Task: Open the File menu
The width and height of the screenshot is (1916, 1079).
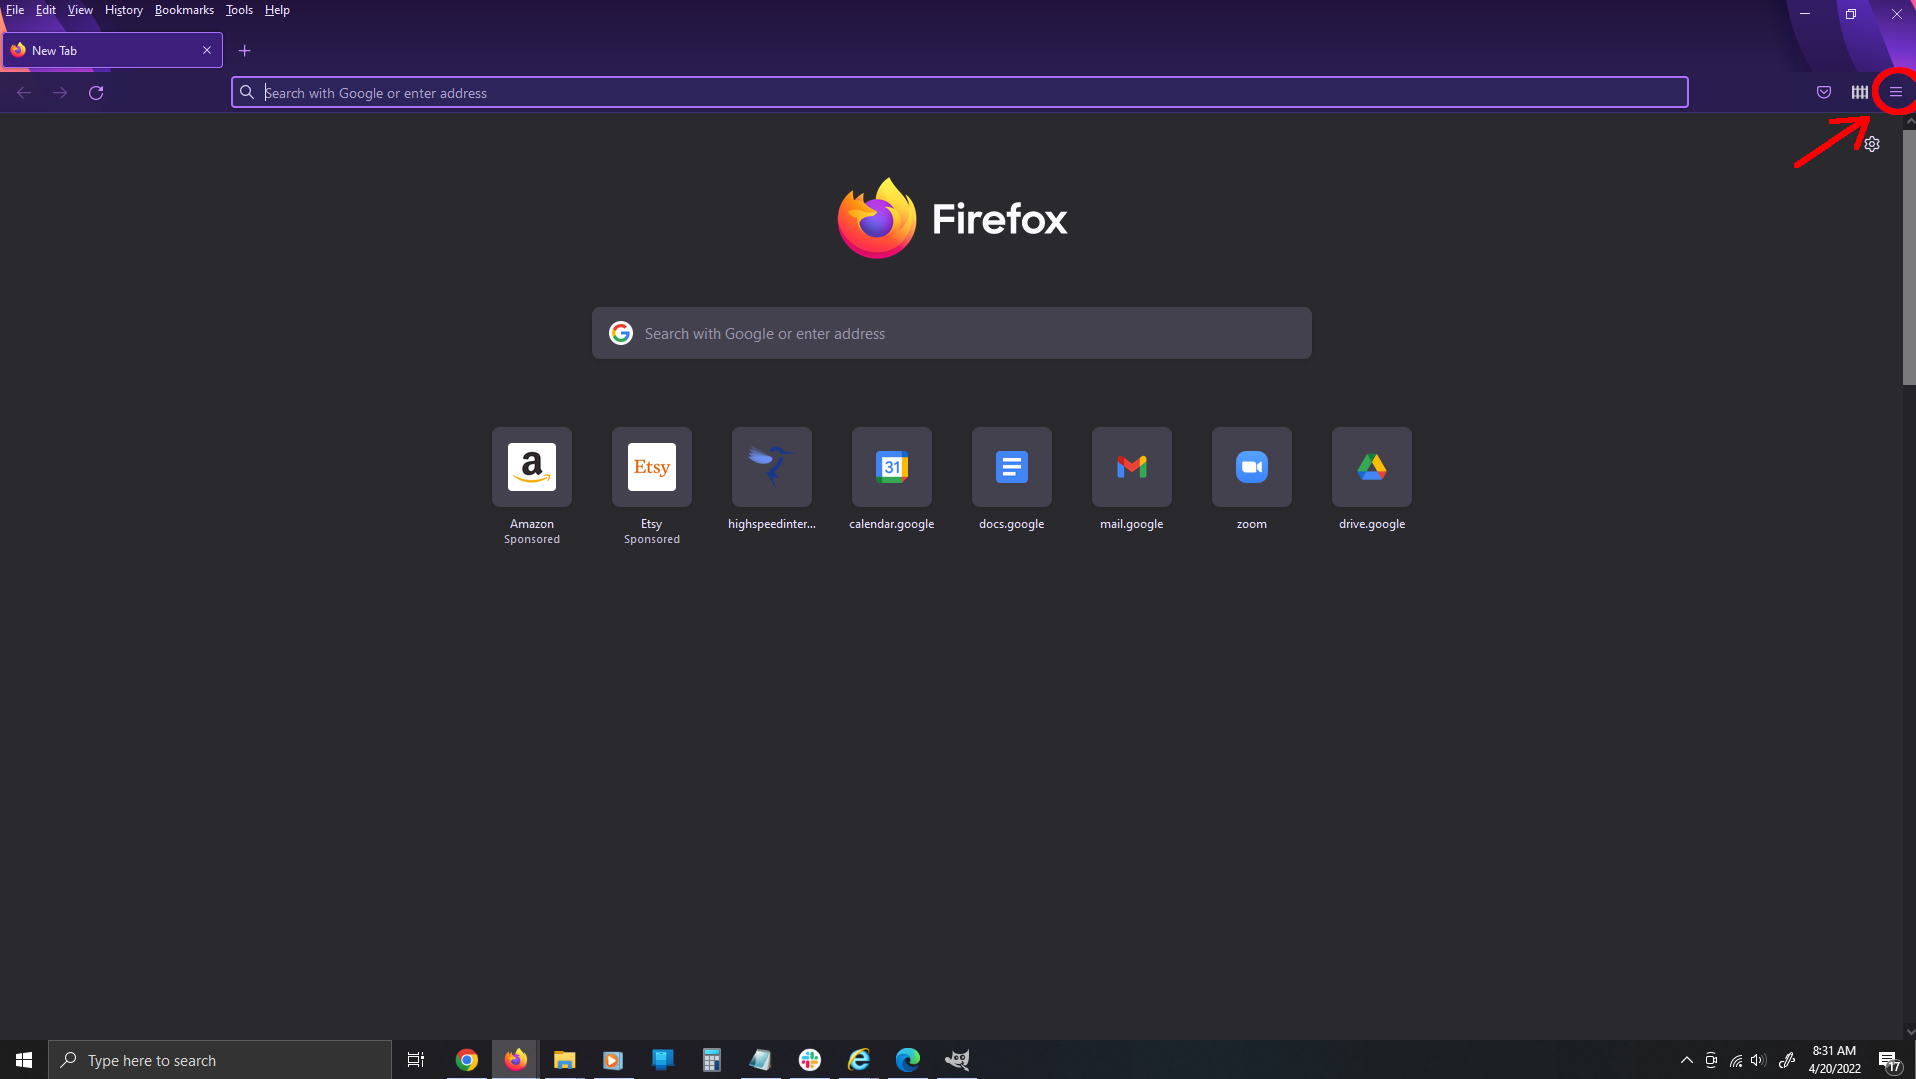Action: pos(15,10)
